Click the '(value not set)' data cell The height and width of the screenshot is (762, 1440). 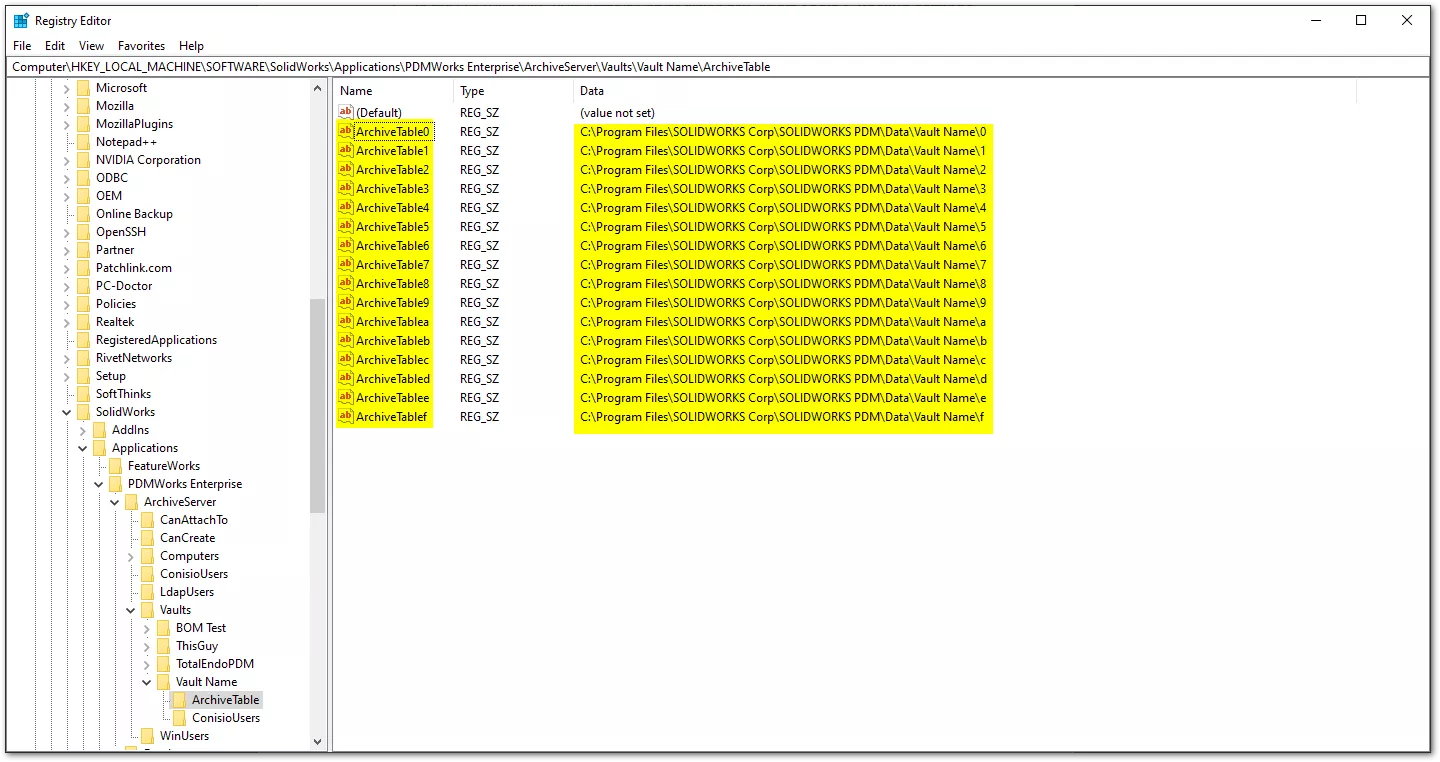[x=617, y=113]
